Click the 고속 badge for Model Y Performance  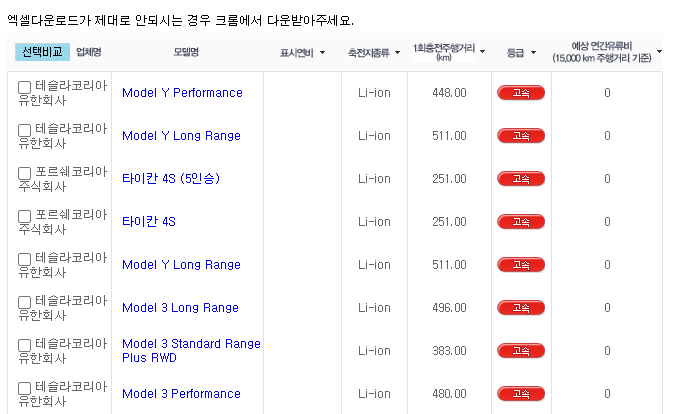(x=521, y=93)
